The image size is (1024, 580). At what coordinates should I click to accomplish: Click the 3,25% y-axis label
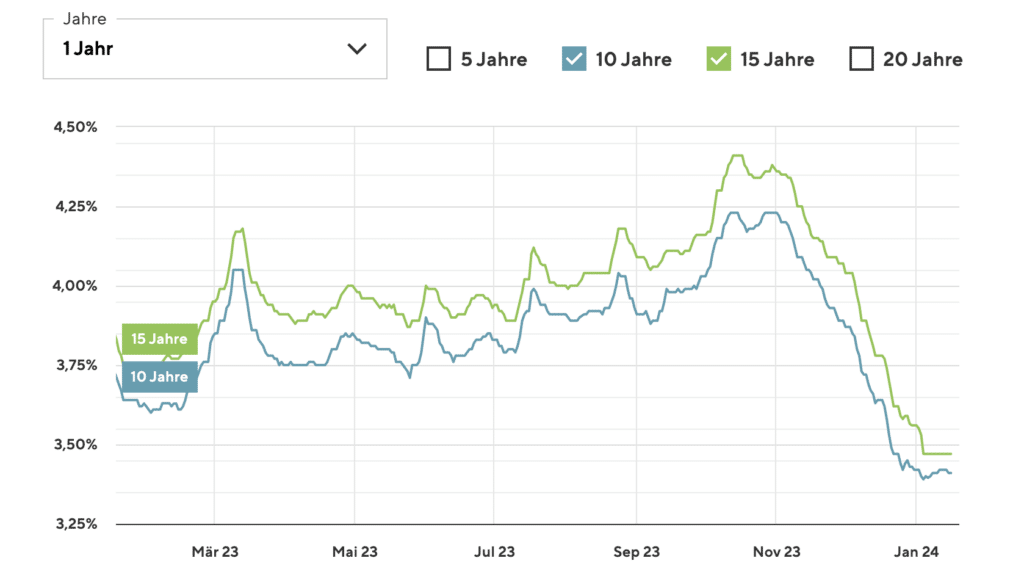click(75, 524)
